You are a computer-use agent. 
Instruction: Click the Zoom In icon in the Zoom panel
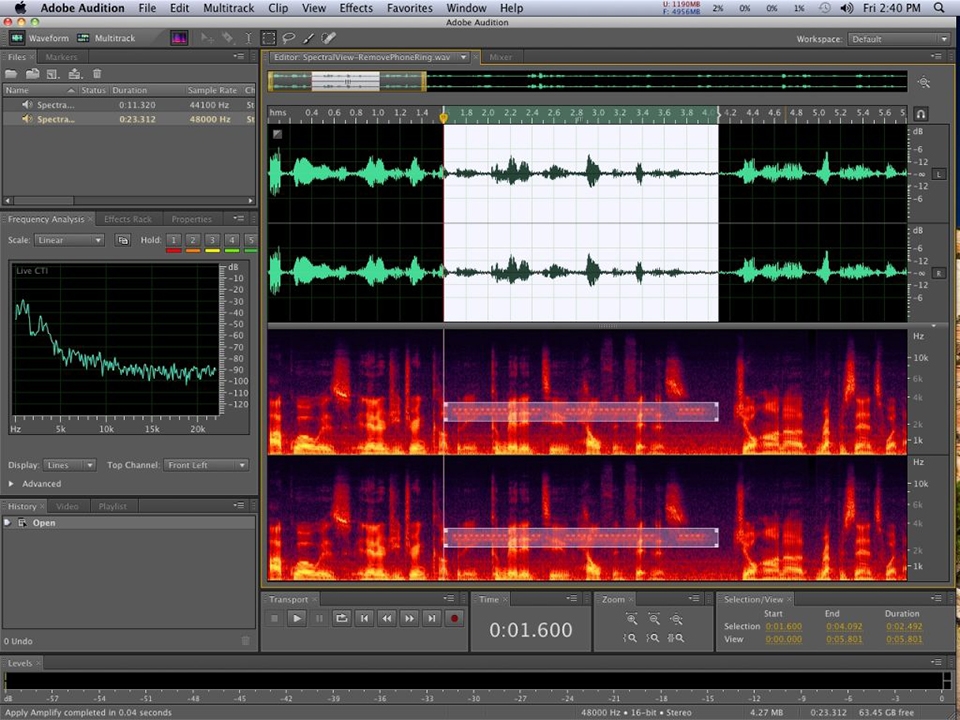[632, 620]
